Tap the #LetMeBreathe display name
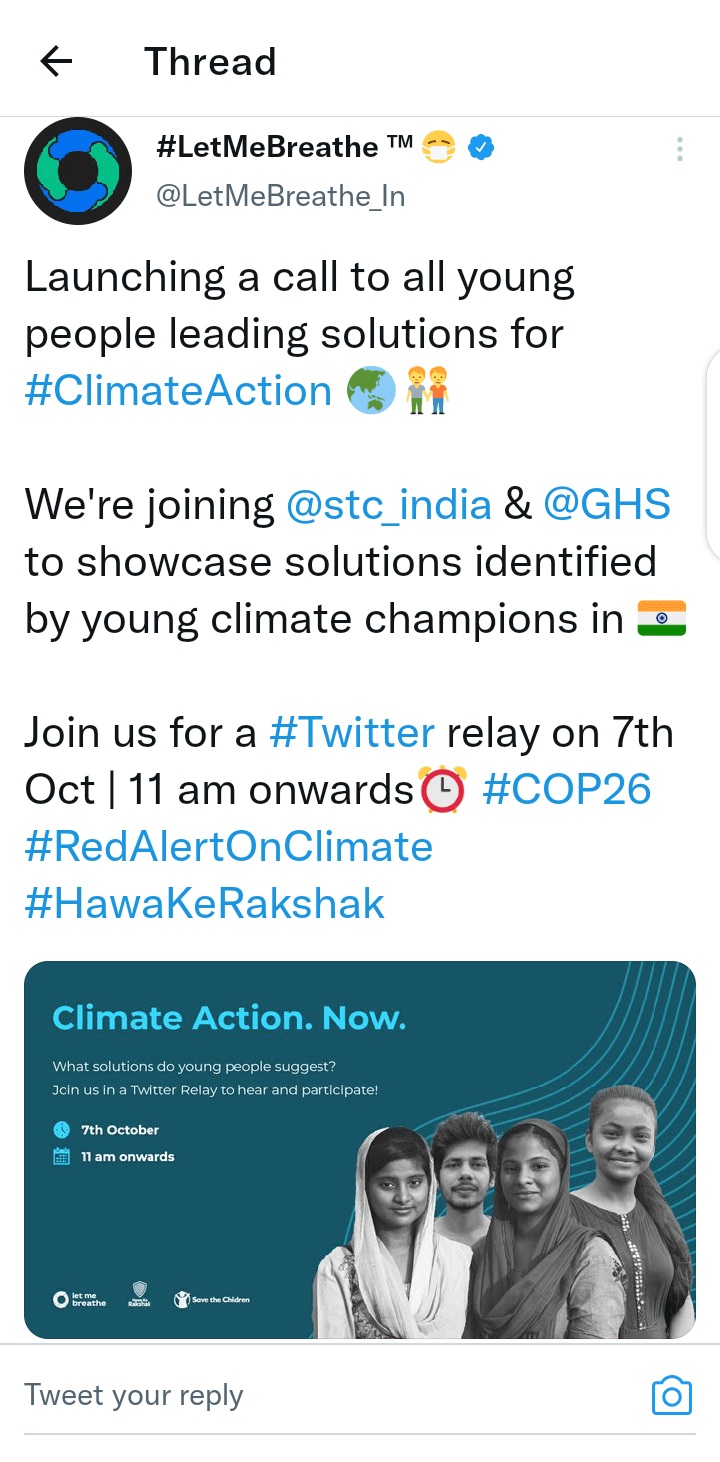This screenshot has height=1462, width=720. 267,148
